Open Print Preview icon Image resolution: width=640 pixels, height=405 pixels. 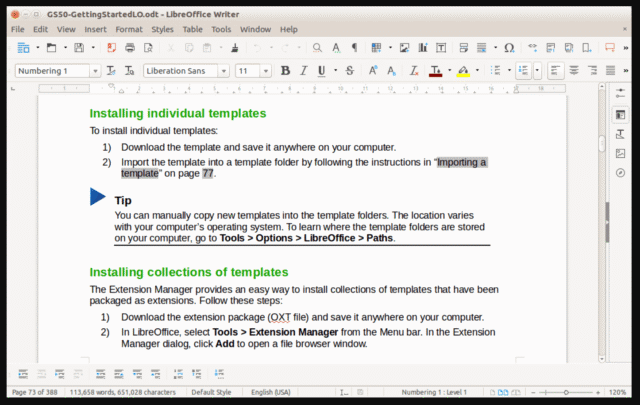click(148, 48)
